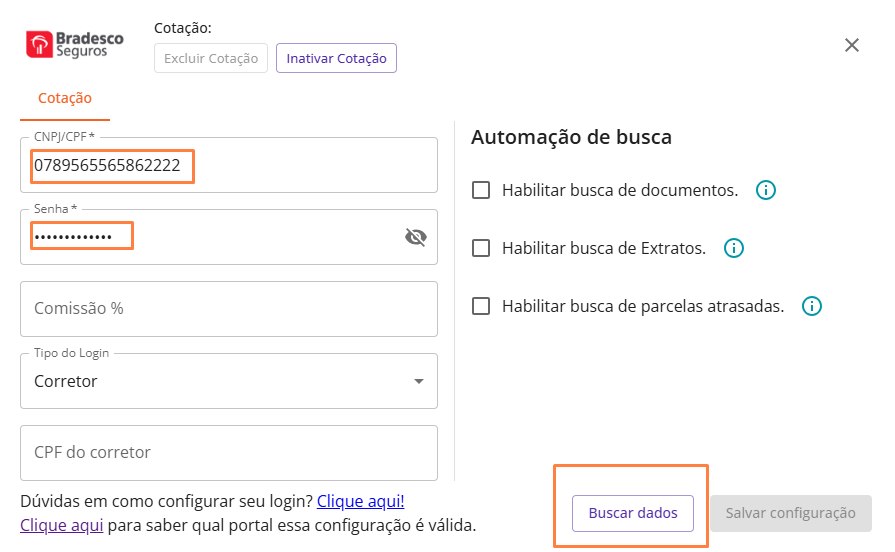
Task: Check Habilitar busca de Extratos
Action: click(x=481, y=248)
